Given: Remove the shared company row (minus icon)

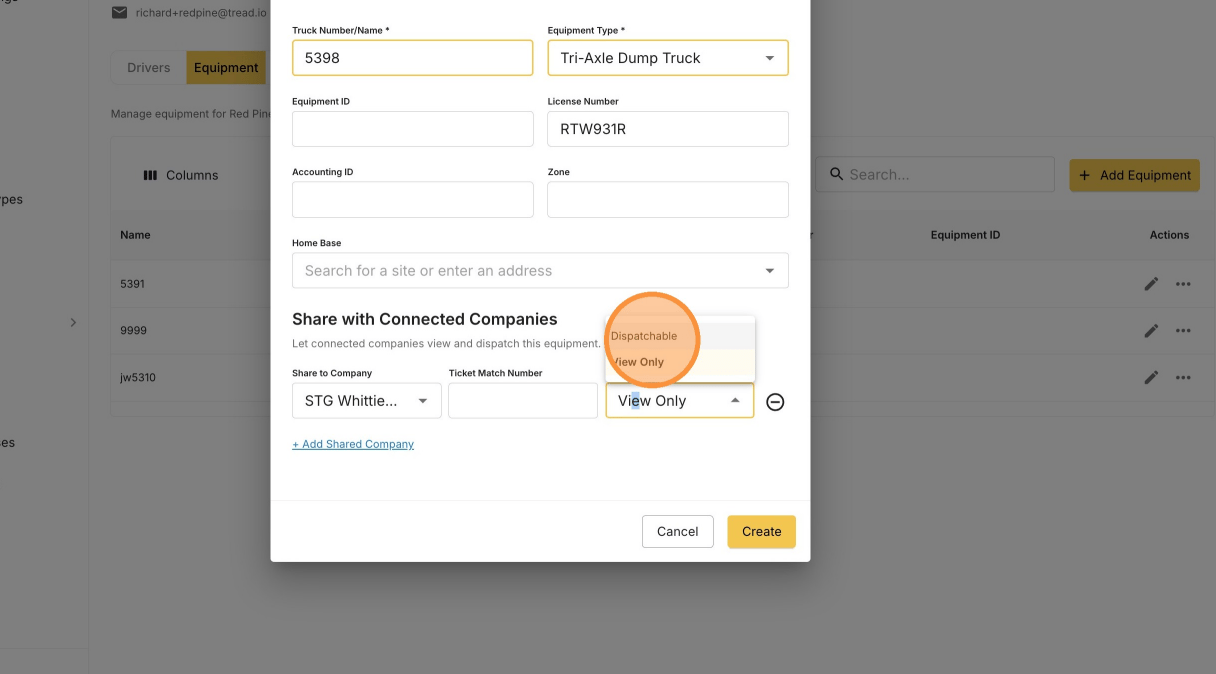Looking at the screenshot, I should [x=775, y=402].
